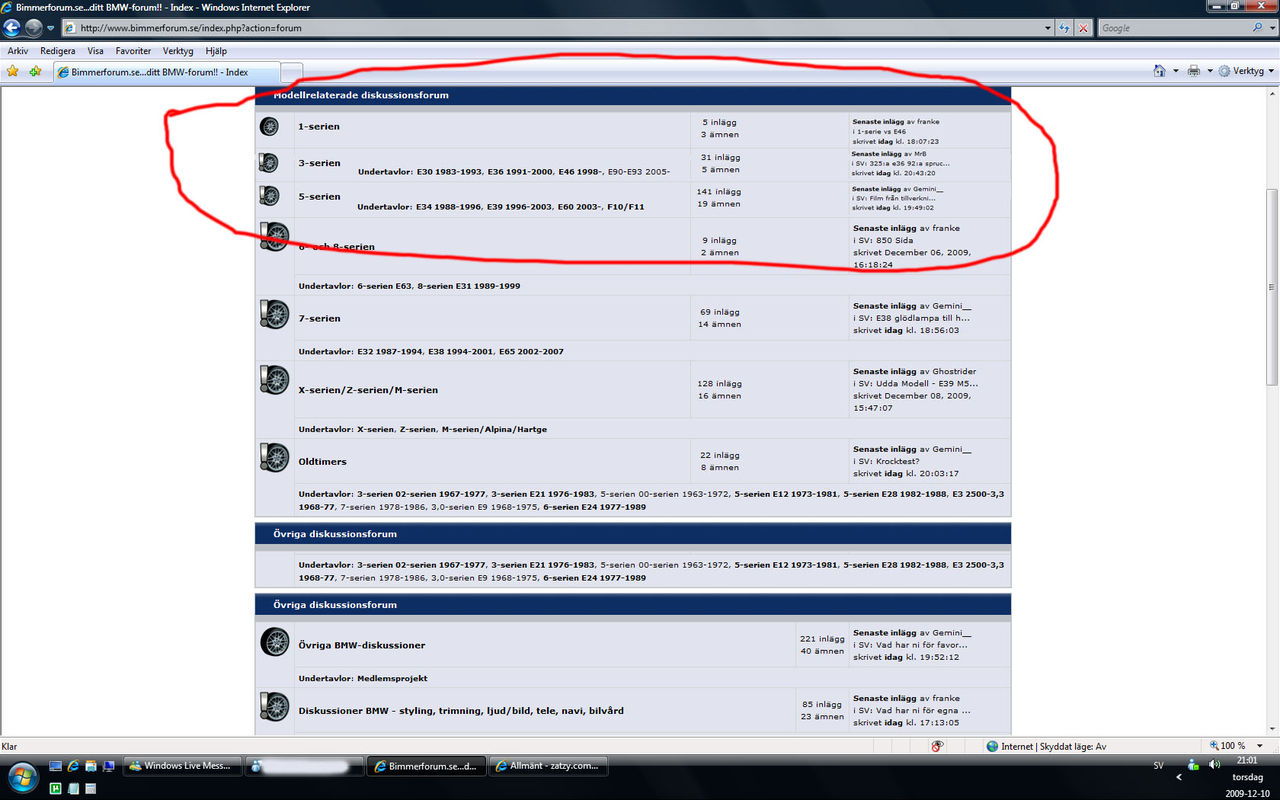Open the Windows Start orb
Screen dimensions: 1280x800
coord(23,775)
